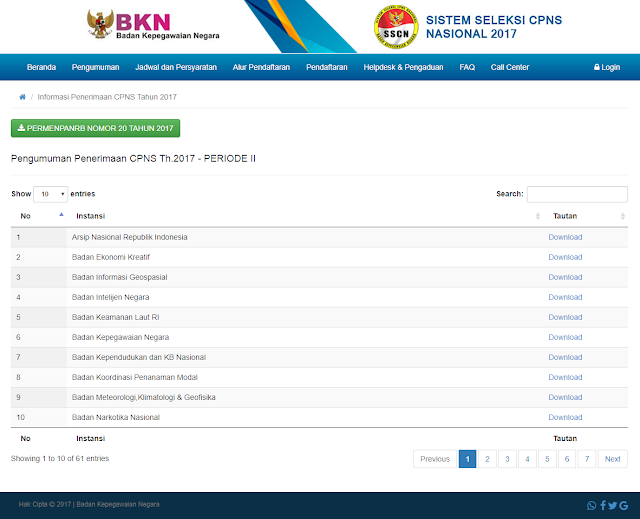Open Call Center menu item
The height and width of the screenshot is (519, 640).
point(510,67)
